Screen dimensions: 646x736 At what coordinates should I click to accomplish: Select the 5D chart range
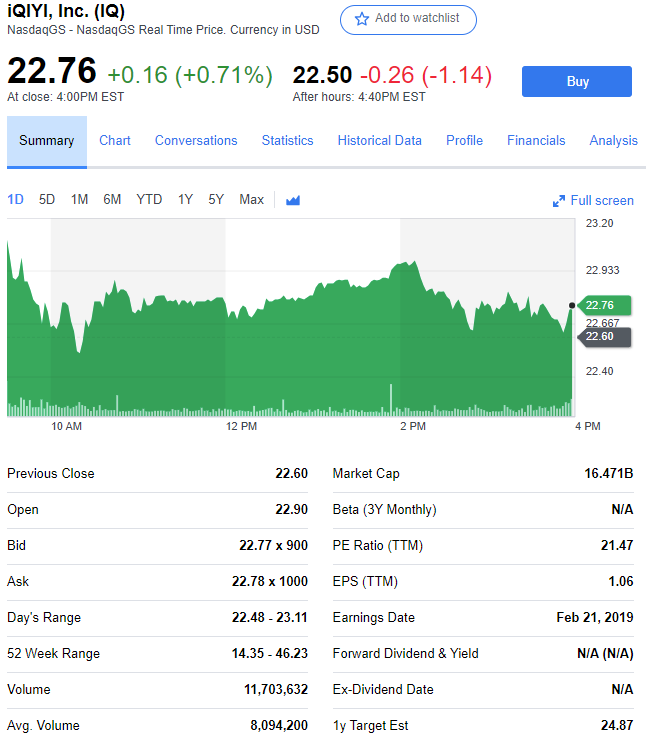point(46,199)
